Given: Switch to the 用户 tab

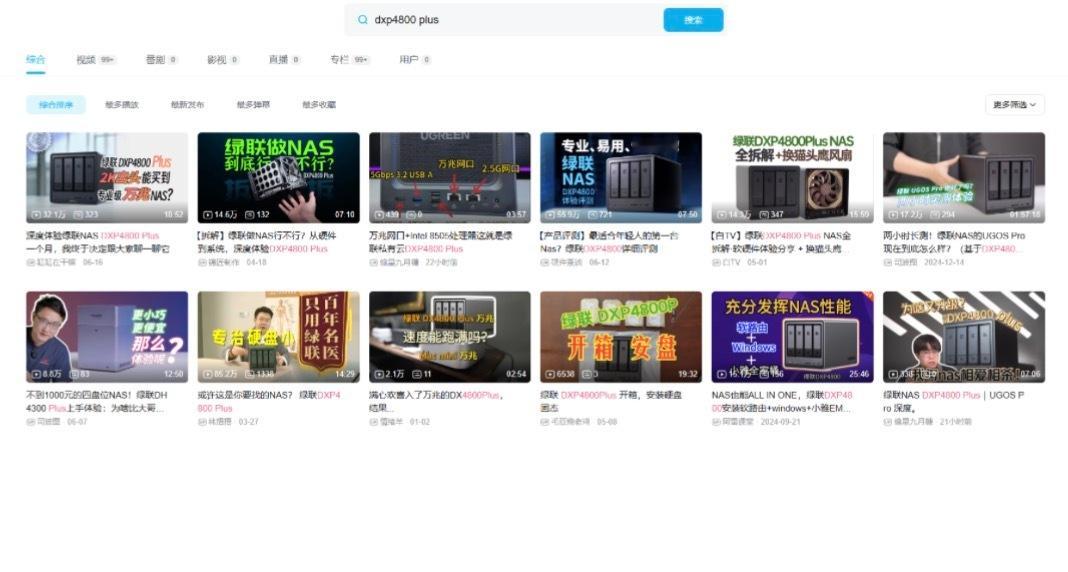Looking at the screenshot, I should [x=414, y=59].
